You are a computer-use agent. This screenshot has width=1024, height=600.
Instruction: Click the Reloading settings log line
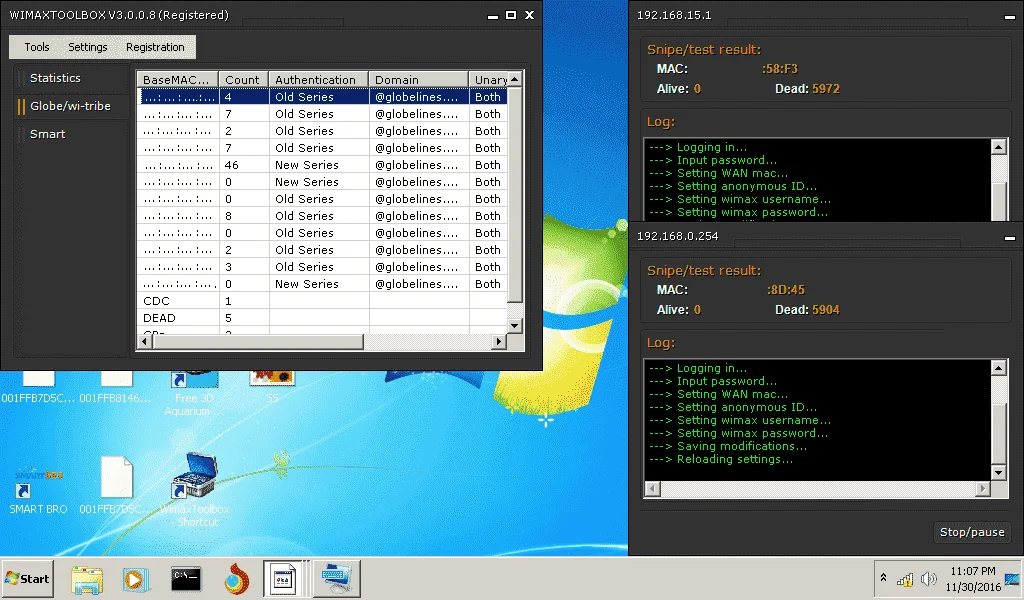click(x=721, y=460)
